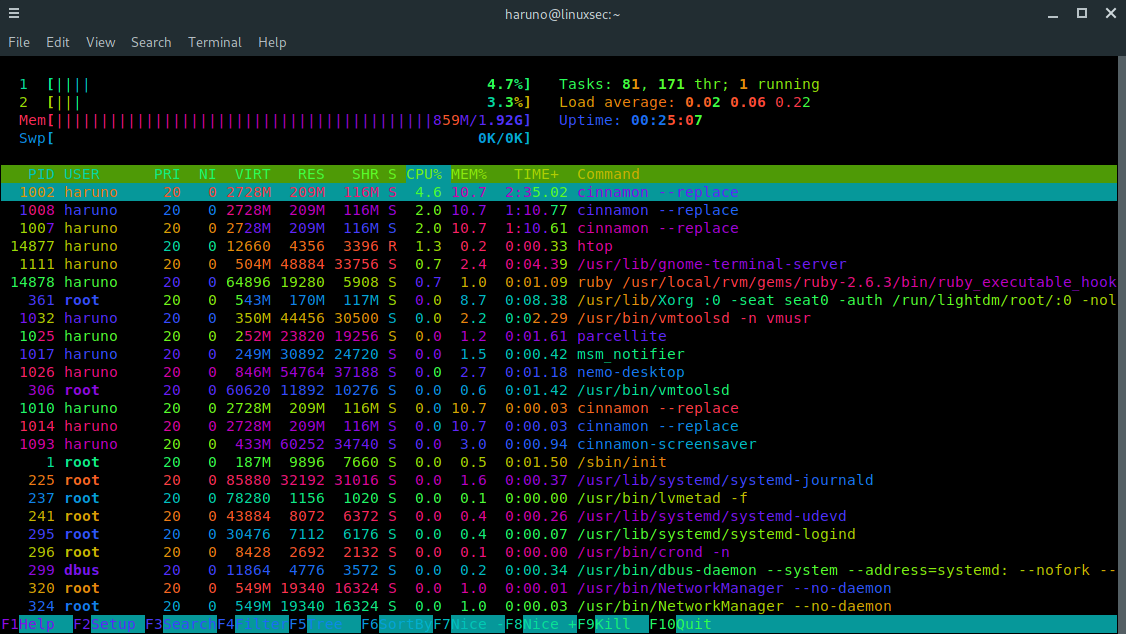
Task: Select the htop process row
Action: (300, 245)
